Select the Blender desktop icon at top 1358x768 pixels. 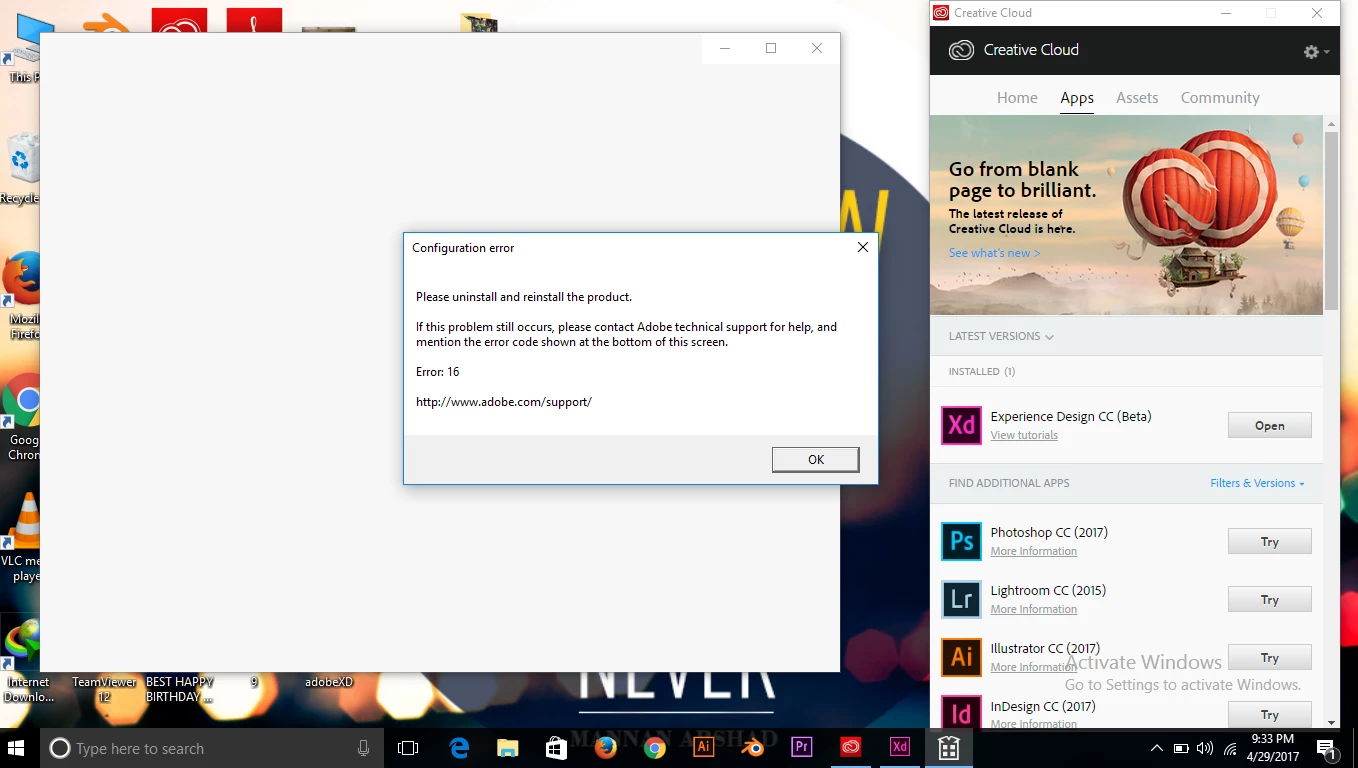click(105, 22)
